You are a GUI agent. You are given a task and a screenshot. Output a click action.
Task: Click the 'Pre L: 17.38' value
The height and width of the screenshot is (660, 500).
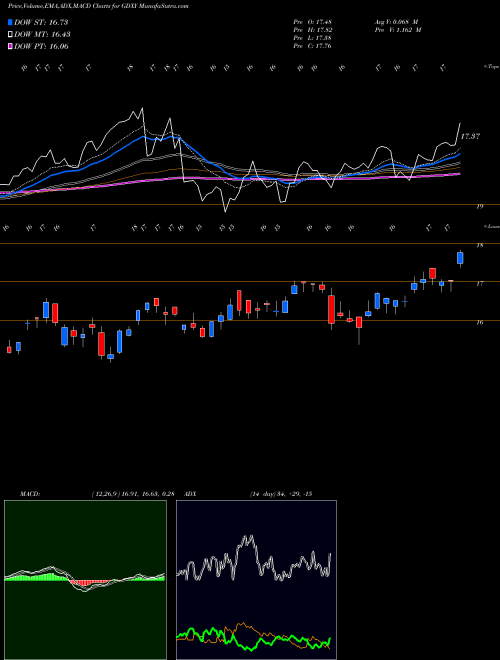tap(313, 38)
